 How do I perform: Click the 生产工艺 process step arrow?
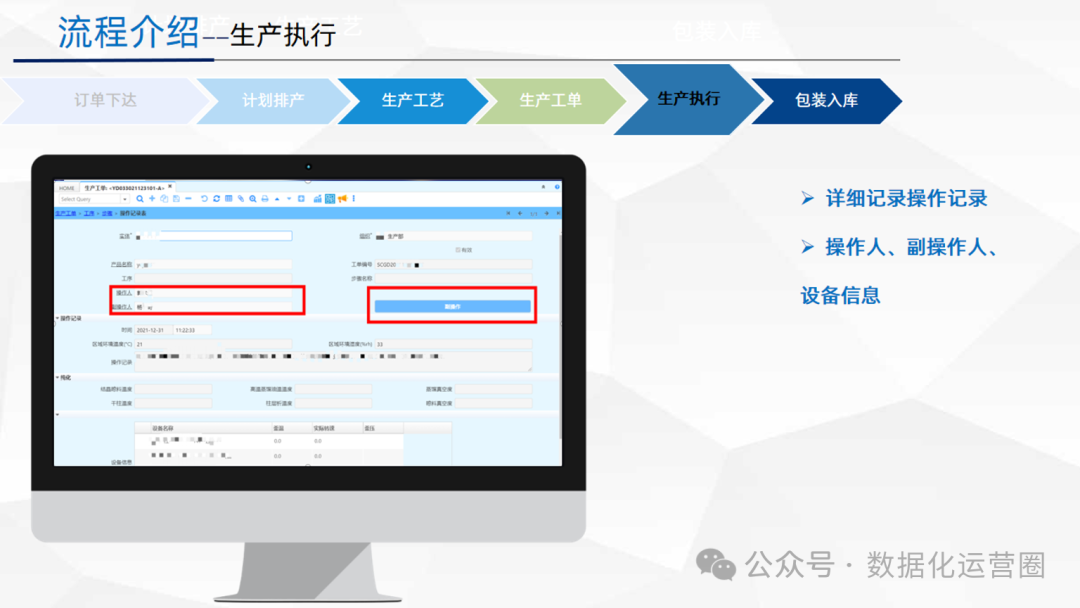click(x=413, y=101)
